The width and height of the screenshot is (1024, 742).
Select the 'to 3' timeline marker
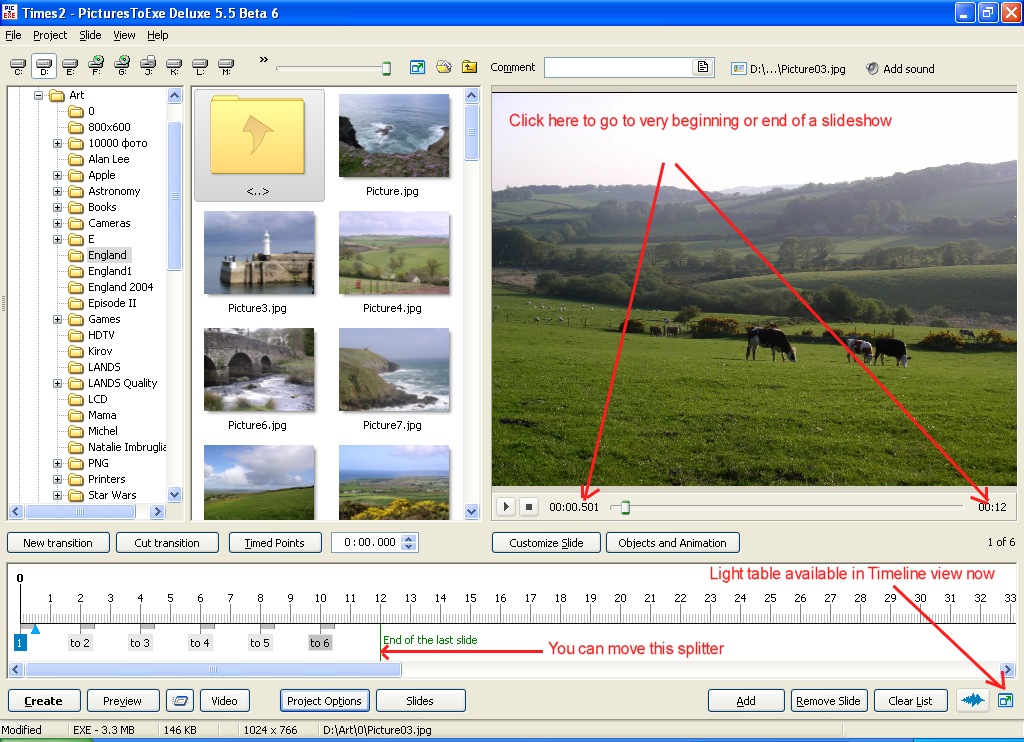(x=140, y=643)
